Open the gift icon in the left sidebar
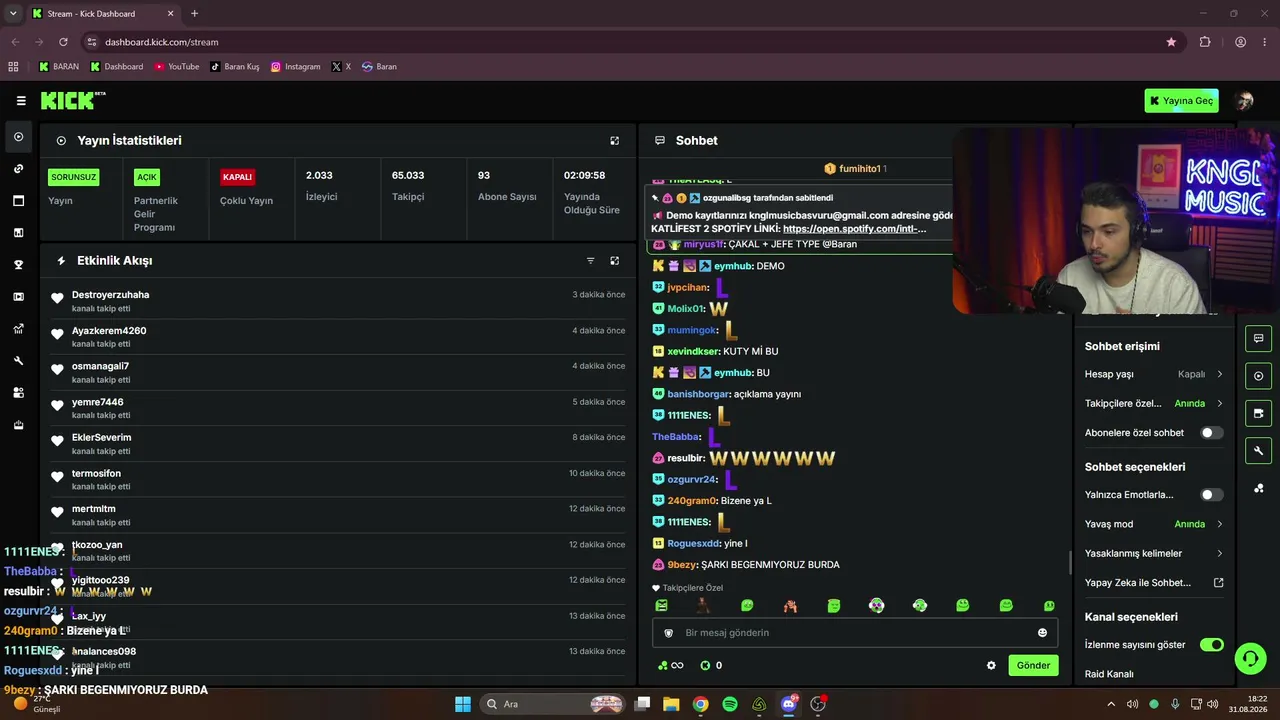The width and height of the screenshot is (1280, 720). 18,425
